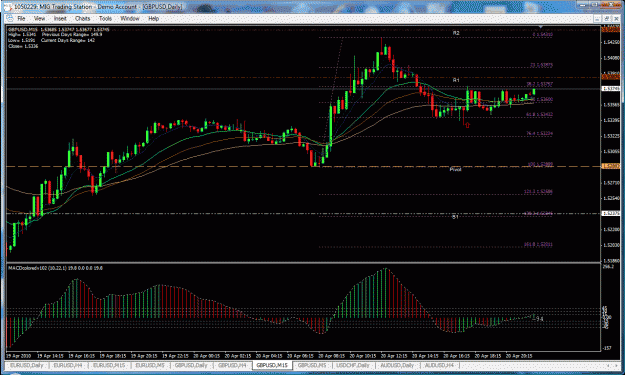625x375 pixels.
Task: Switch to the USDCHF,Daily chart tab
Action: (353, 365)
